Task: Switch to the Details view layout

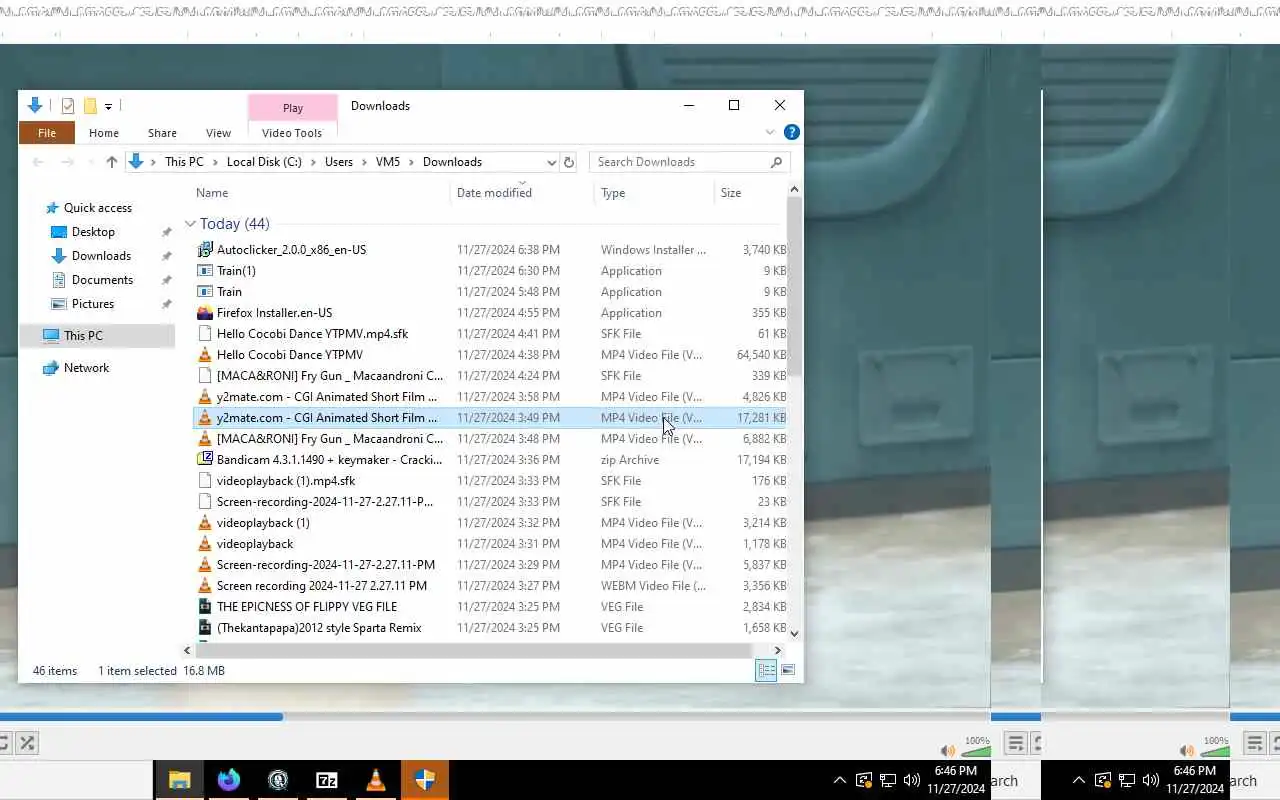Action: pyautogui.click(x=766, y=671)
